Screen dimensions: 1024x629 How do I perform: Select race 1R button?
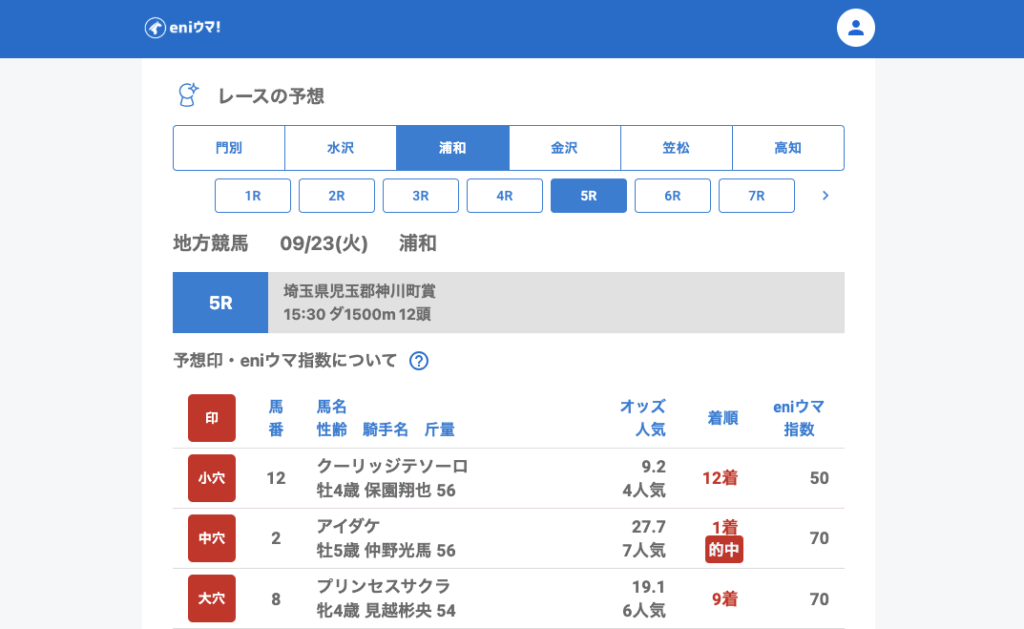253,196
